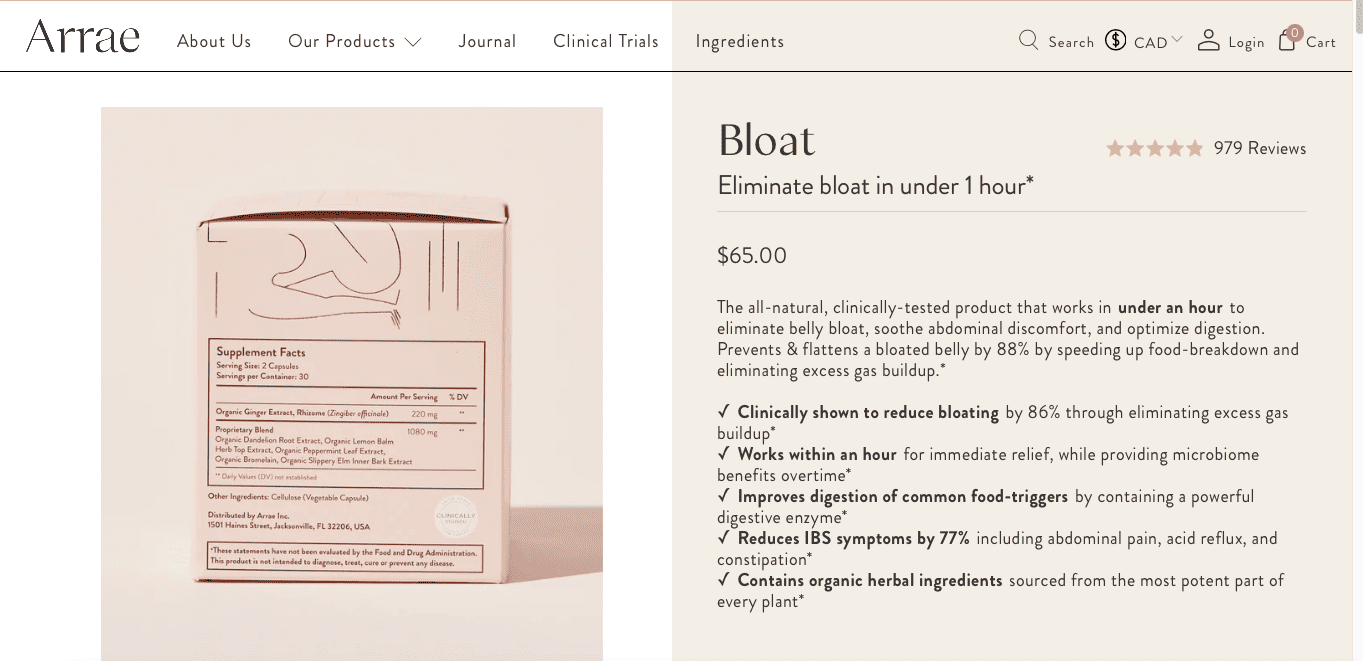
Task: Open the Clinical Trials page
Action: (606, 41)
